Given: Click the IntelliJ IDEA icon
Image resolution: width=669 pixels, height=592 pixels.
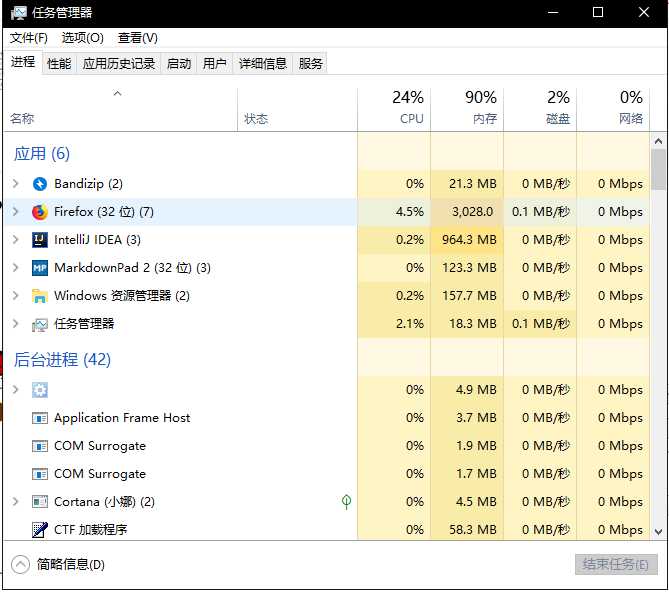Looking at the screenshot, I should 40,240.
